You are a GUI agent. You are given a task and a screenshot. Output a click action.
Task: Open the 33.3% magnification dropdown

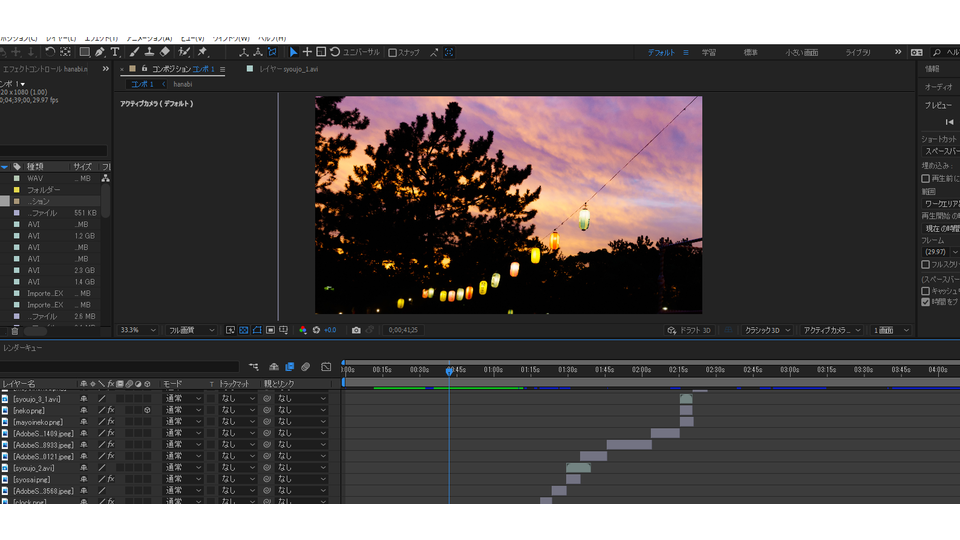point(138,330)
